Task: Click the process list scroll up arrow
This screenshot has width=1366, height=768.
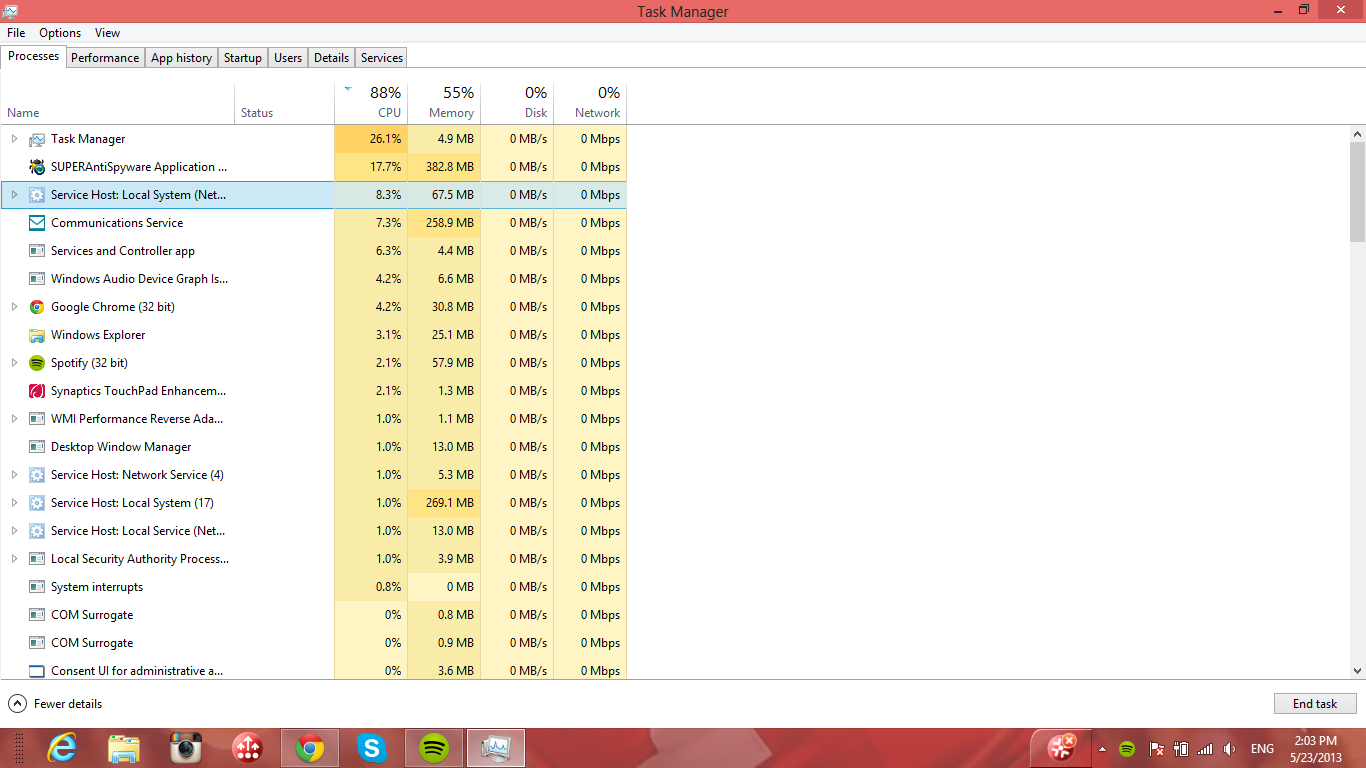Action: 1357,134
